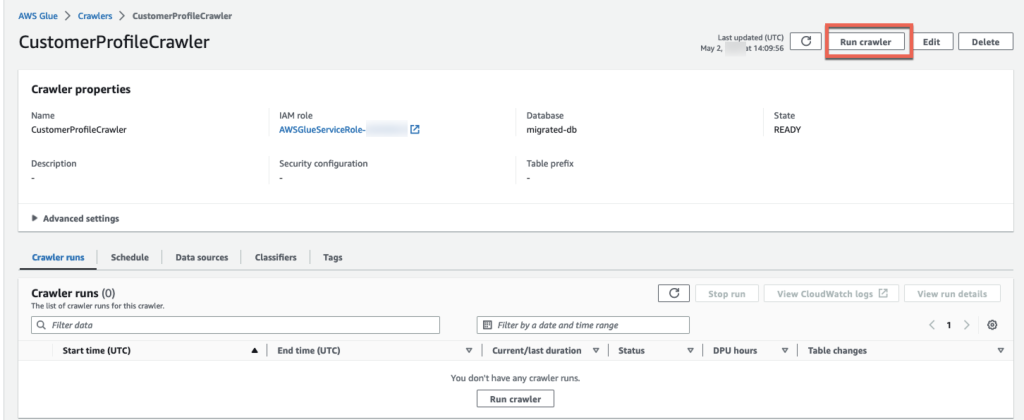Click page number 1 in pagination
This screenshot has height=420, width=1024.
(x=949, y=325)
